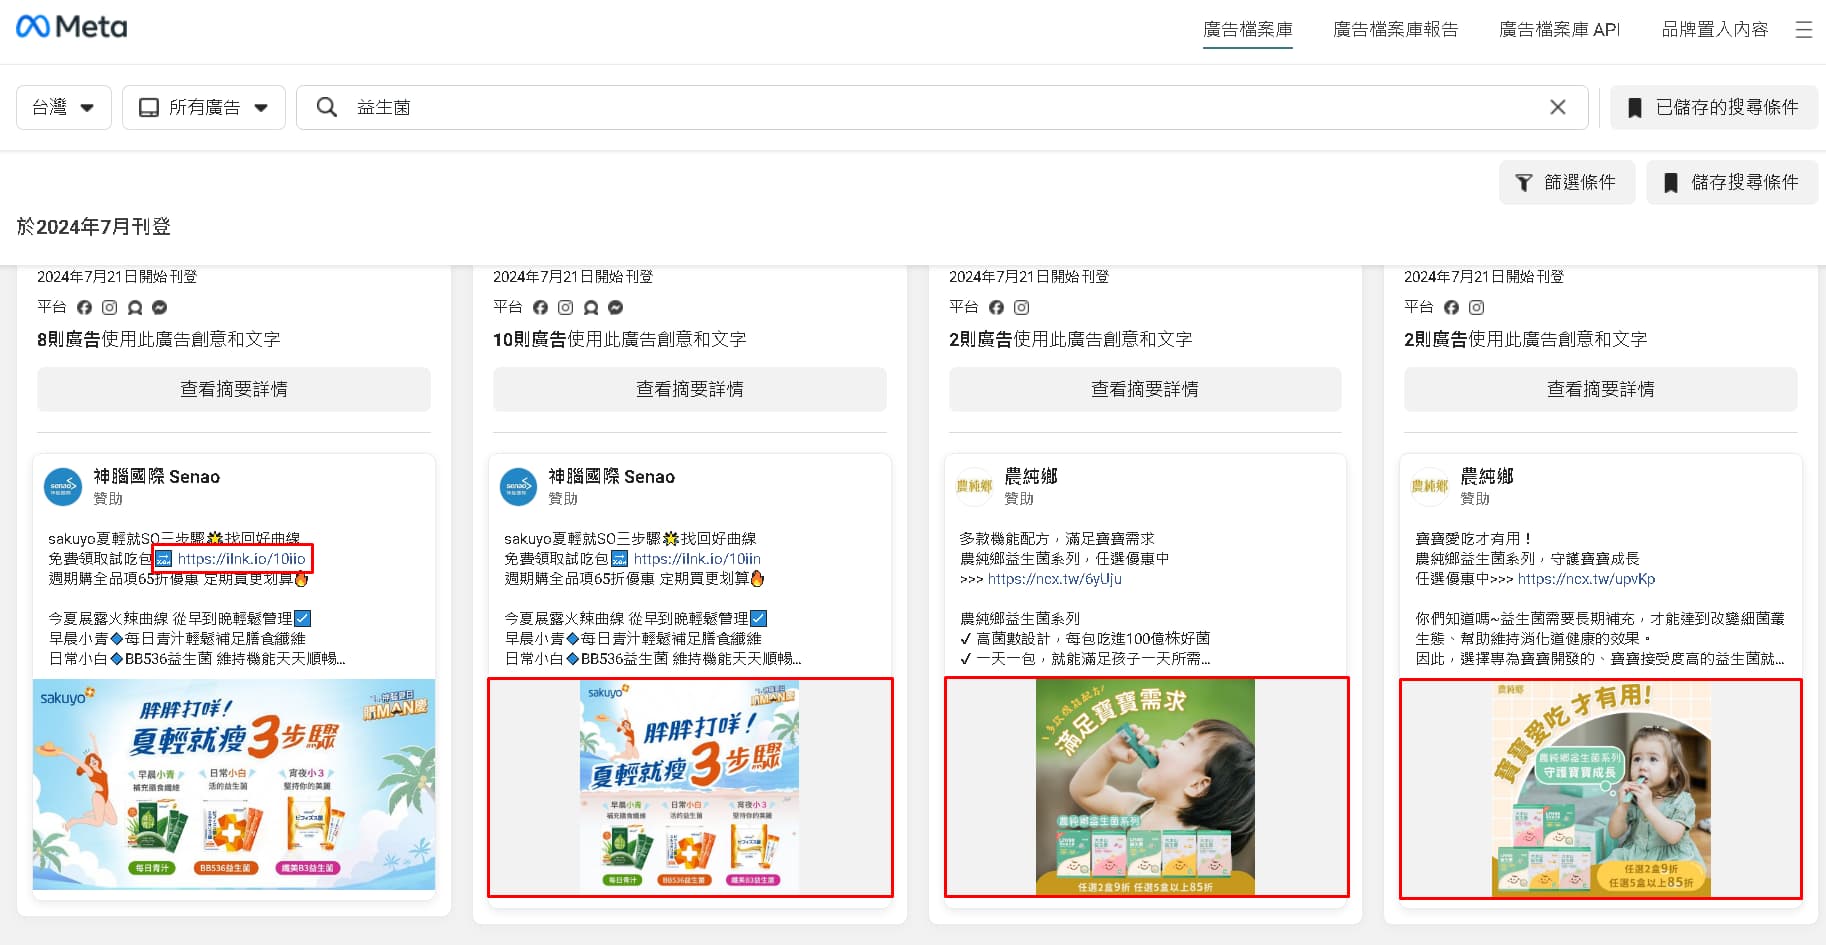Screen dimensions: 1826x945
Task: Click Facebook icon in fourth card (寶寶愛吃才有用)
Action: click(1451, 308)
